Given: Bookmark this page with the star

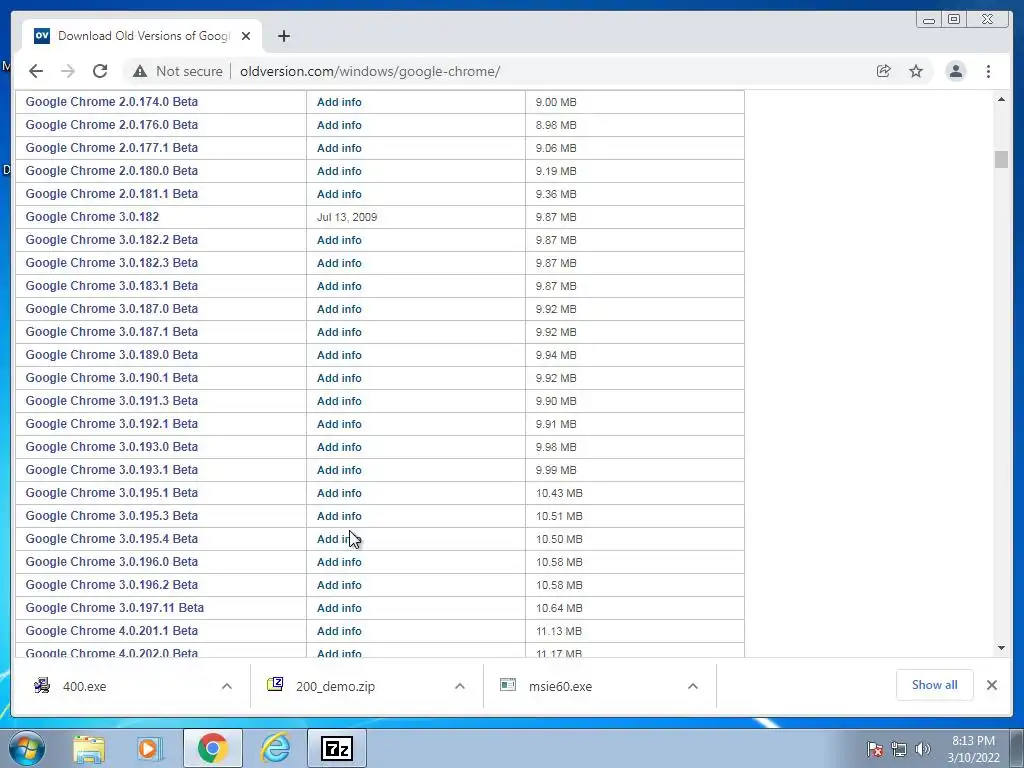Looking at the screenshot, I should tap(916, 71).
